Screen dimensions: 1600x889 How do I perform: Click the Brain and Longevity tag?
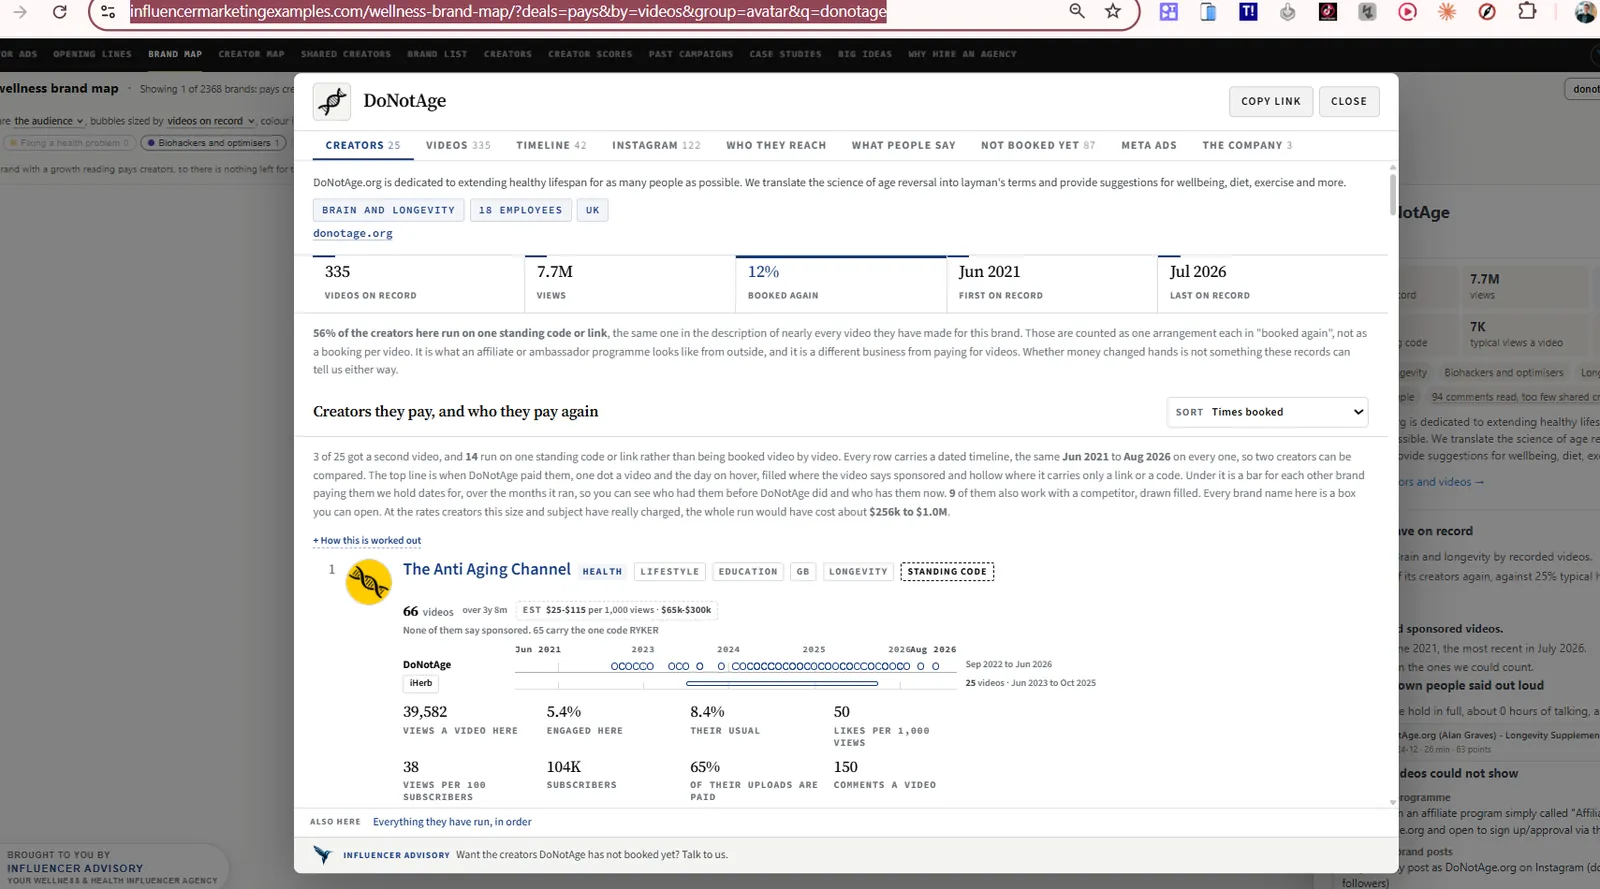click(388, 210)
